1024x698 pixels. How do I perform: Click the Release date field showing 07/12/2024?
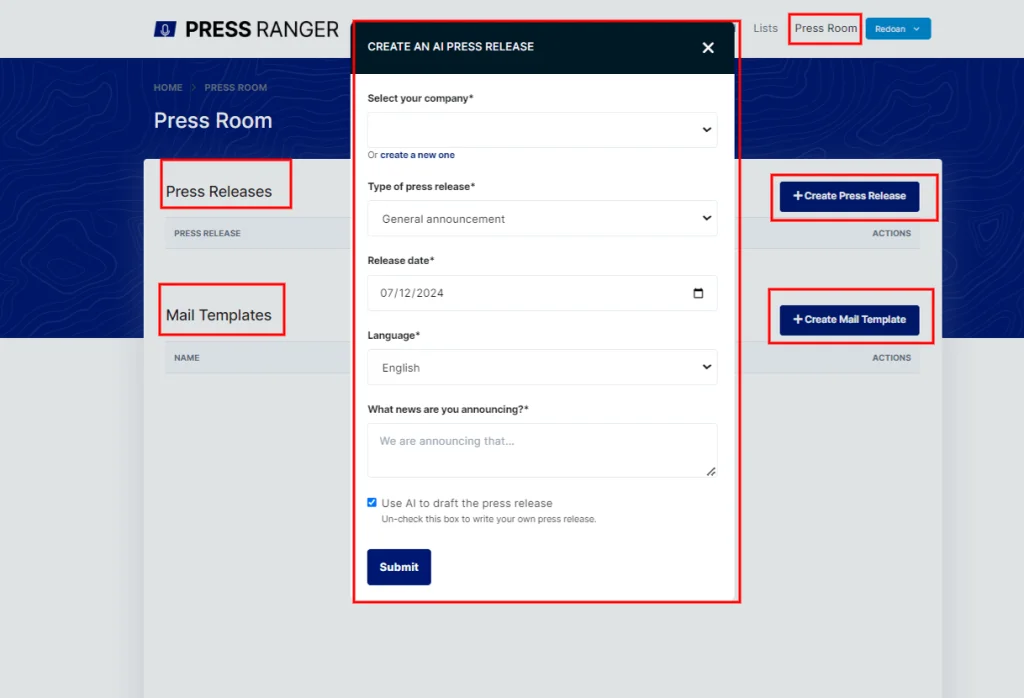click(x=520, y=293)
